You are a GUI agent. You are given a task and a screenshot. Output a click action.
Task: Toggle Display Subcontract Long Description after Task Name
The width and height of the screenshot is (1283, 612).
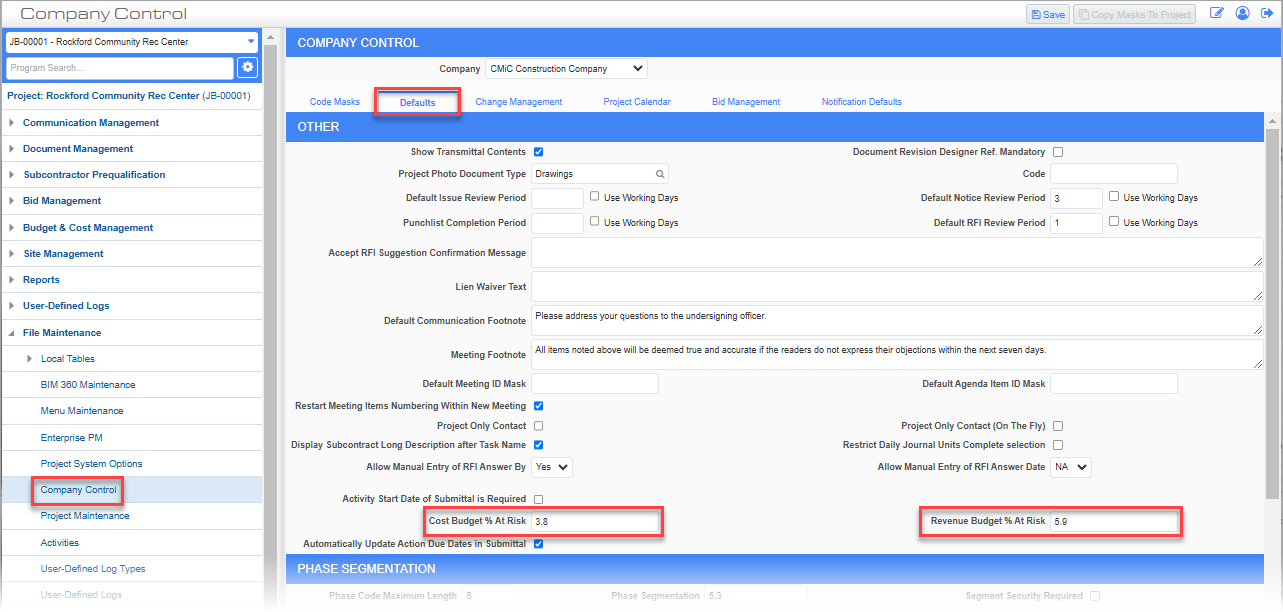click(538, 445)
